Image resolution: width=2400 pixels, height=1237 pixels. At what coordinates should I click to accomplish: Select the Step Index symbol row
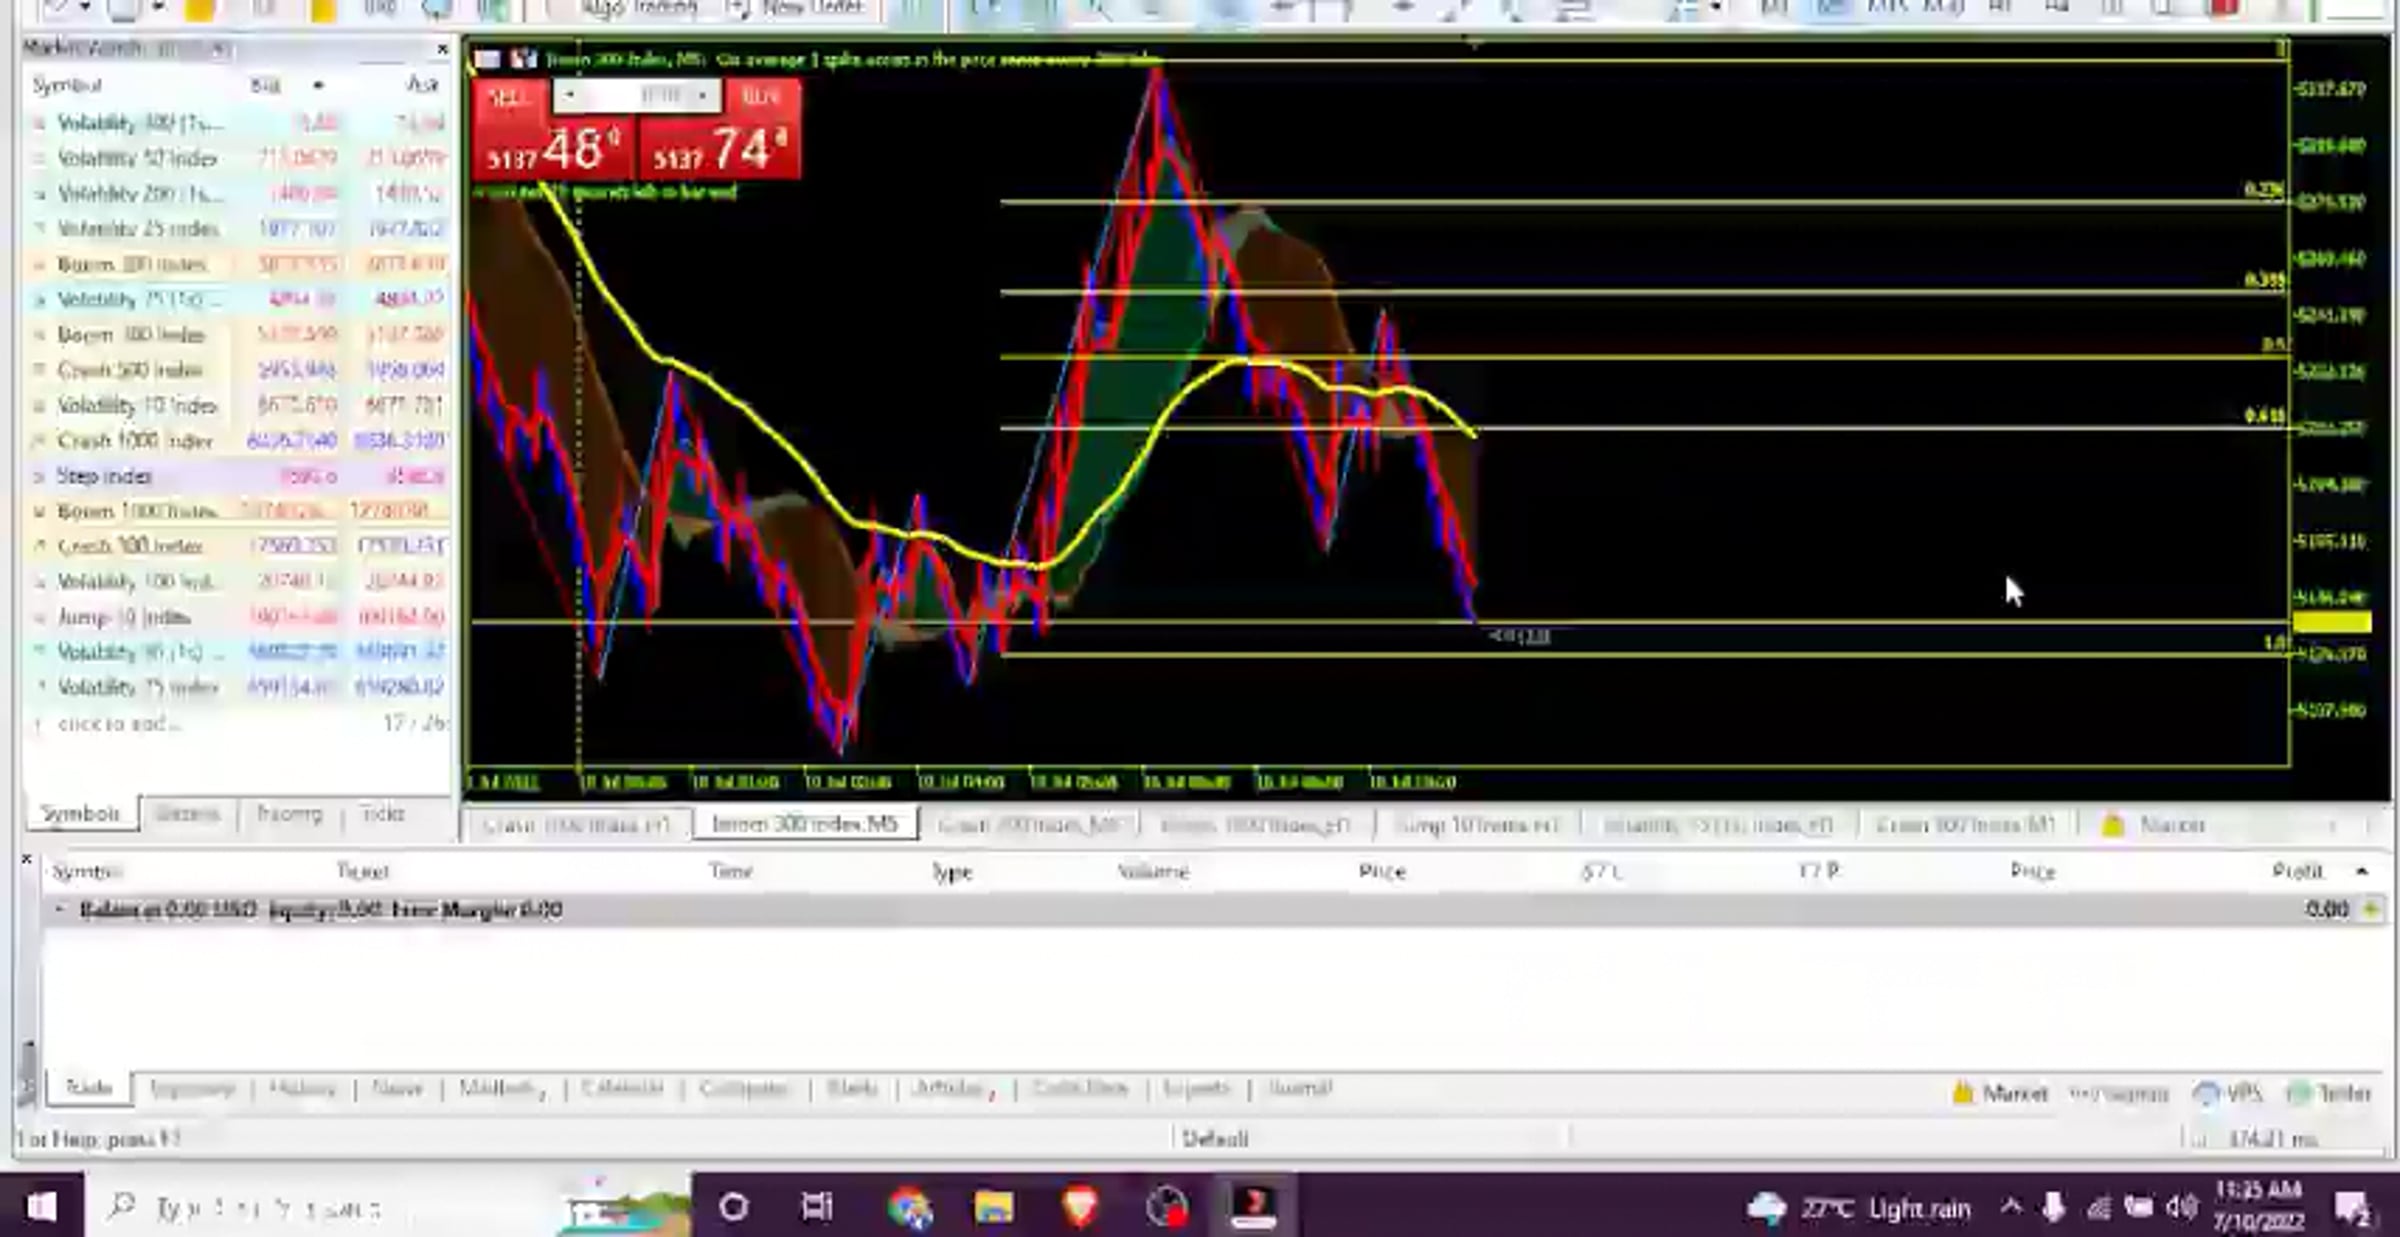[x=105, y=476]
